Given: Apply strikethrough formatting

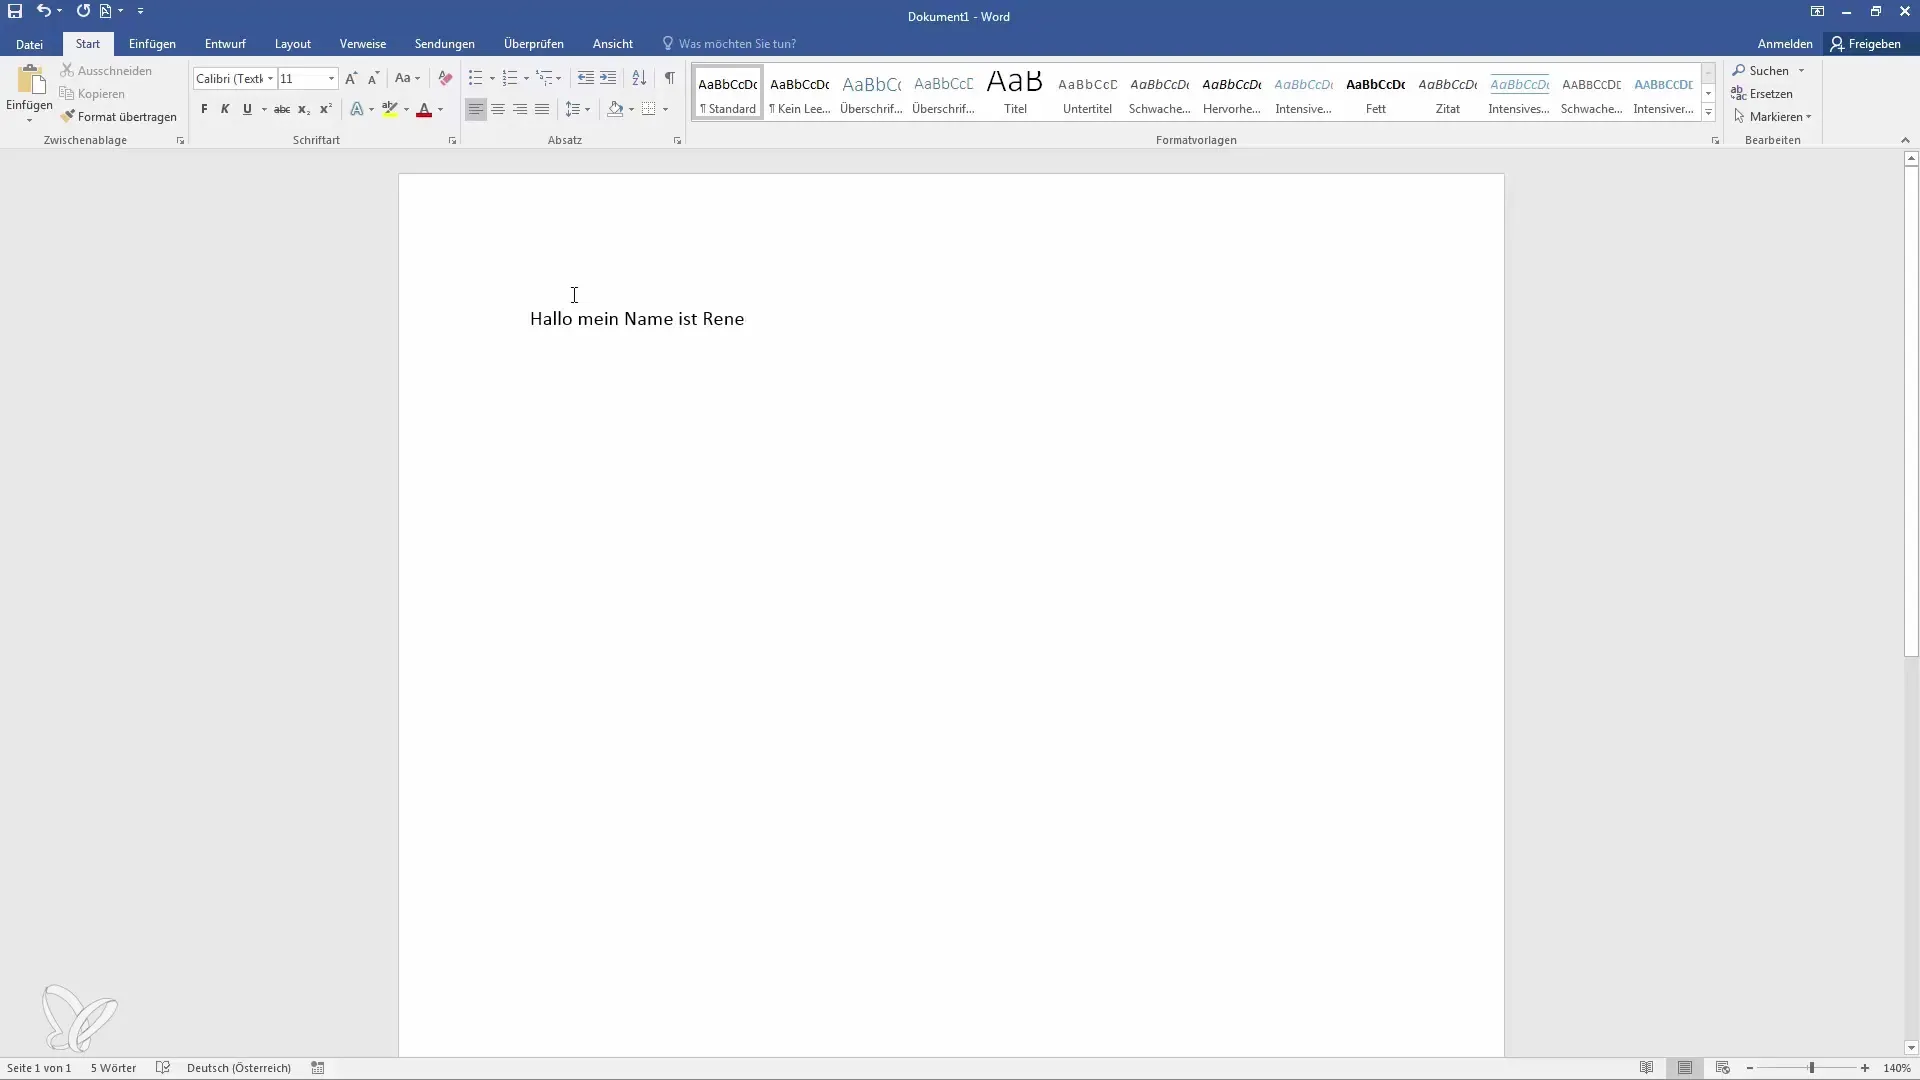Looking at the screenshot, I should 282,109.
